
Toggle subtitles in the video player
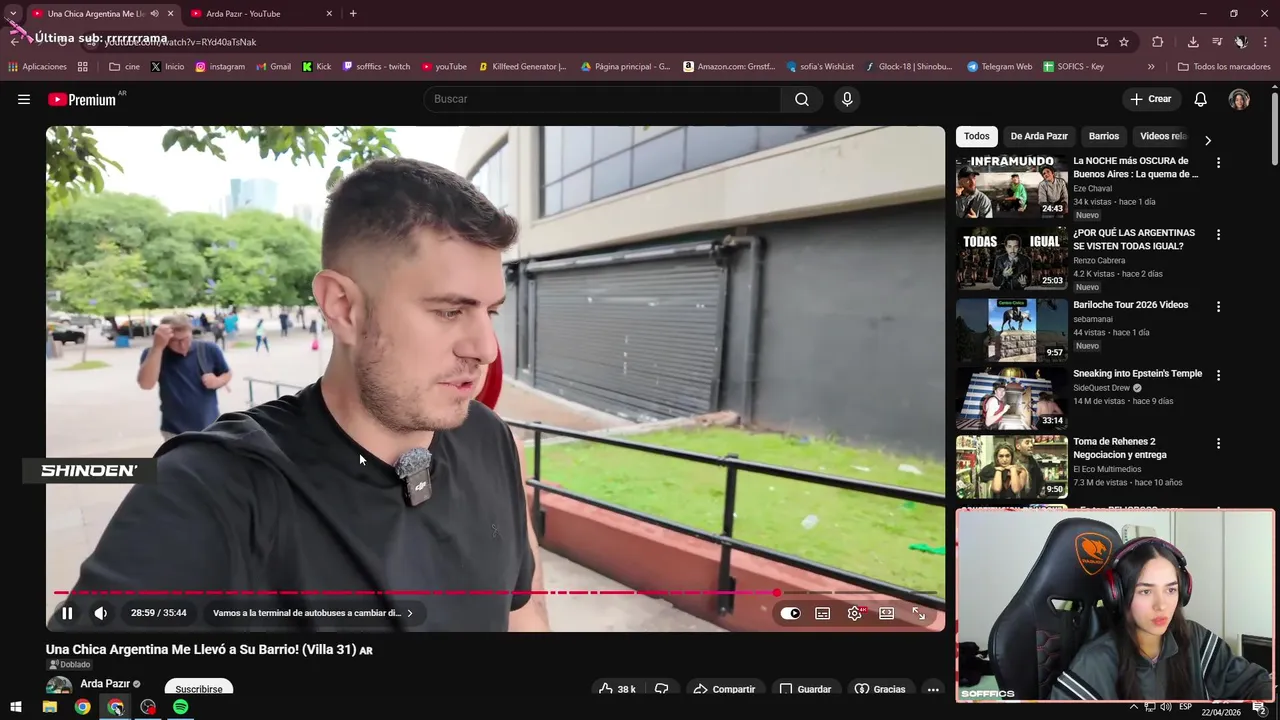pos(823,613)
